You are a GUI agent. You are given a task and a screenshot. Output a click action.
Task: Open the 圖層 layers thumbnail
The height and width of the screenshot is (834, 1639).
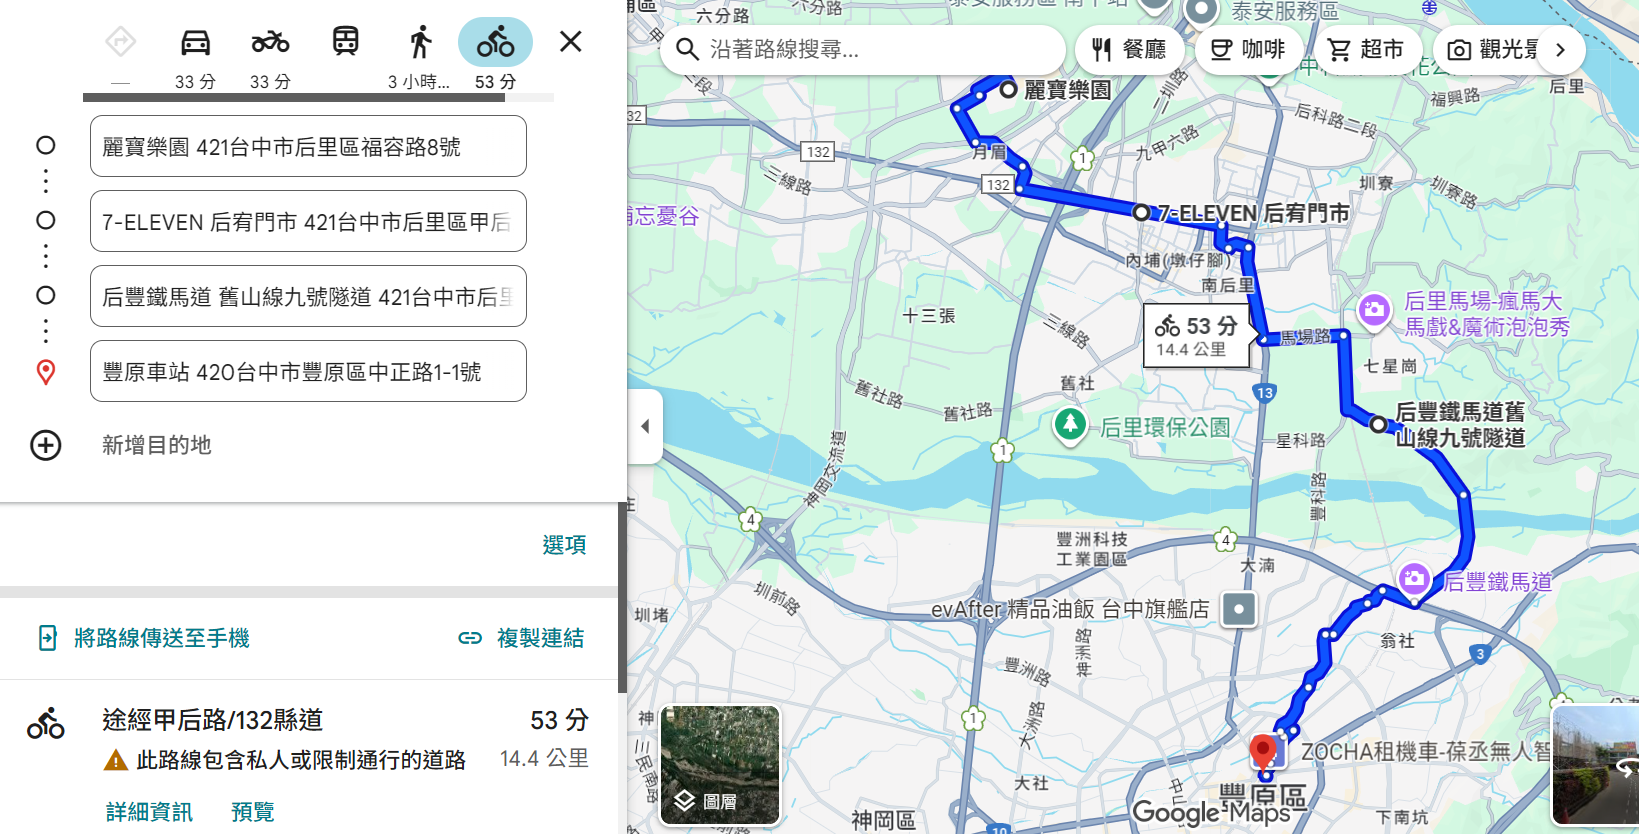coord(720,766)
